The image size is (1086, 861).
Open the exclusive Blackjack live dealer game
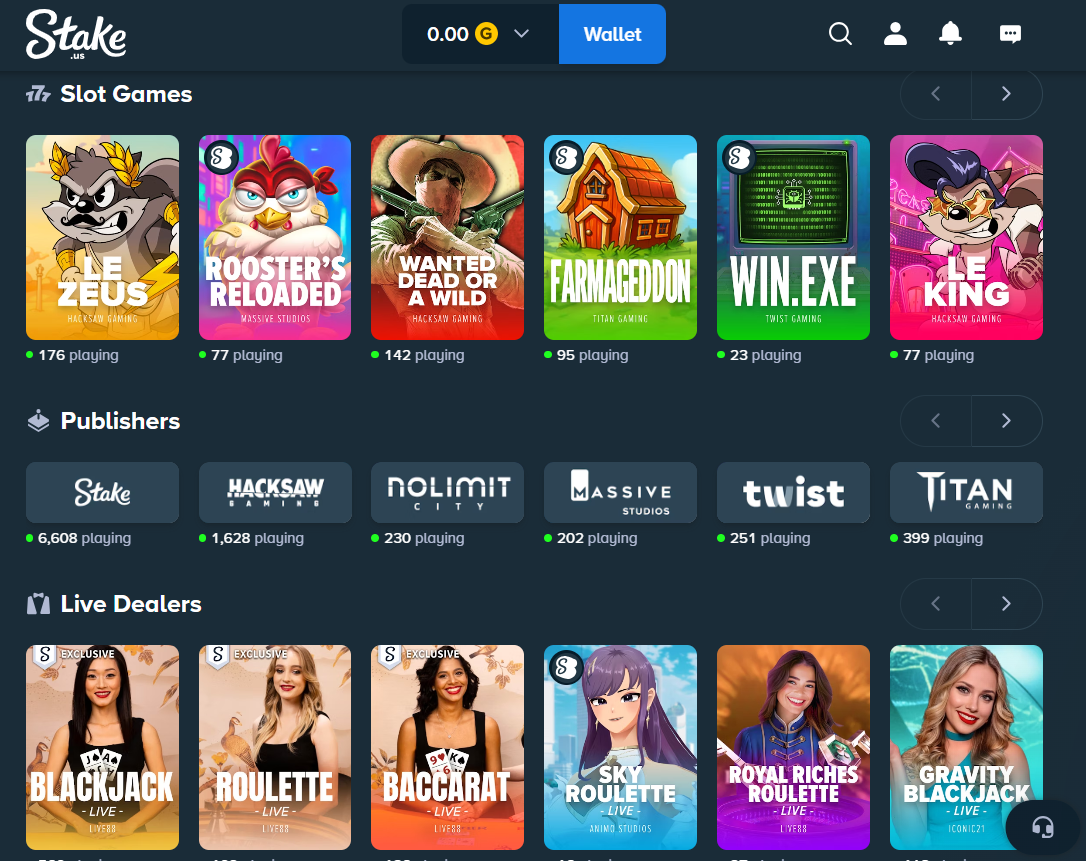102,747
